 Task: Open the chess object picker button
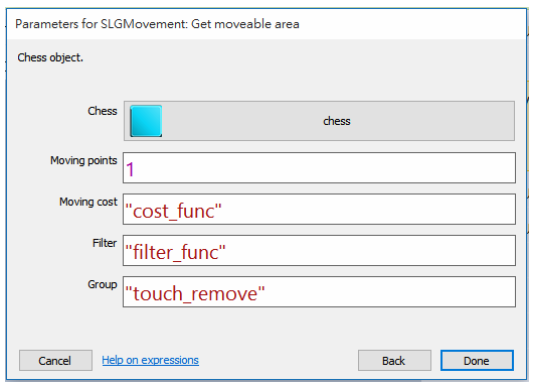pos(319,121)
